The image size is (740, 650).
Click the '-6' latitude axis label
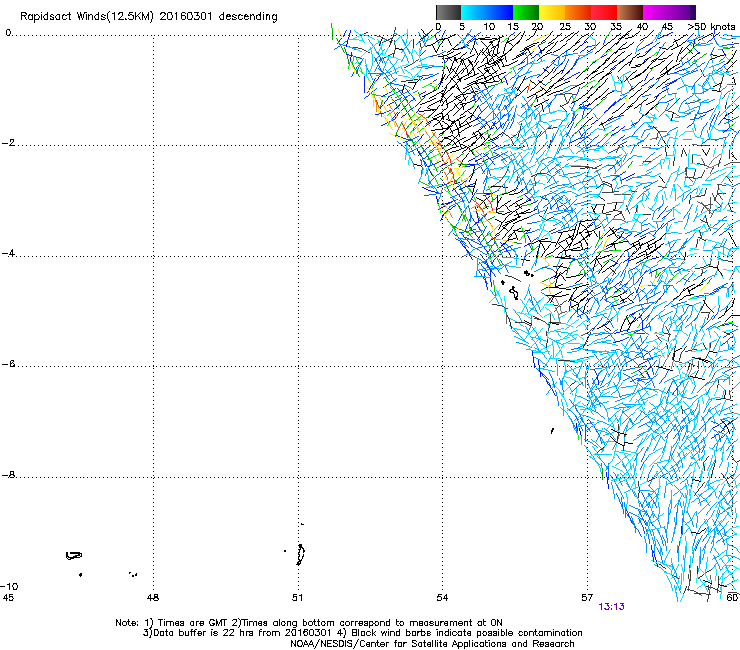[8, 364]
